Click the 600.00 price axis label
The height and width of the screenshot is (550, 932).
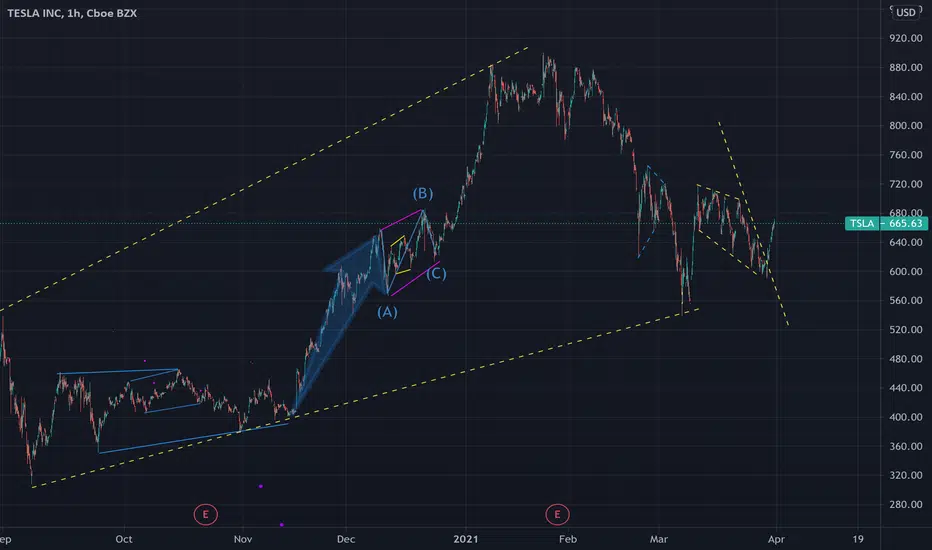pos(905,271)
